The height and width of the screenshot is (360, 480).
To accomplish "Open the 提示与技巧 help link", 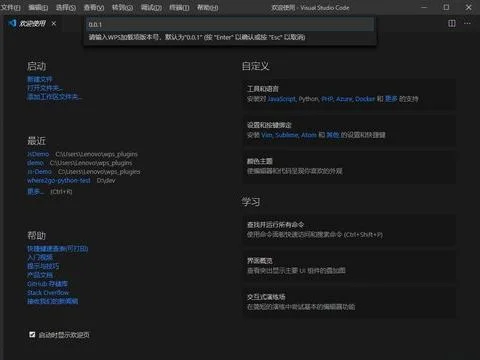I will [x=43, y=266].
